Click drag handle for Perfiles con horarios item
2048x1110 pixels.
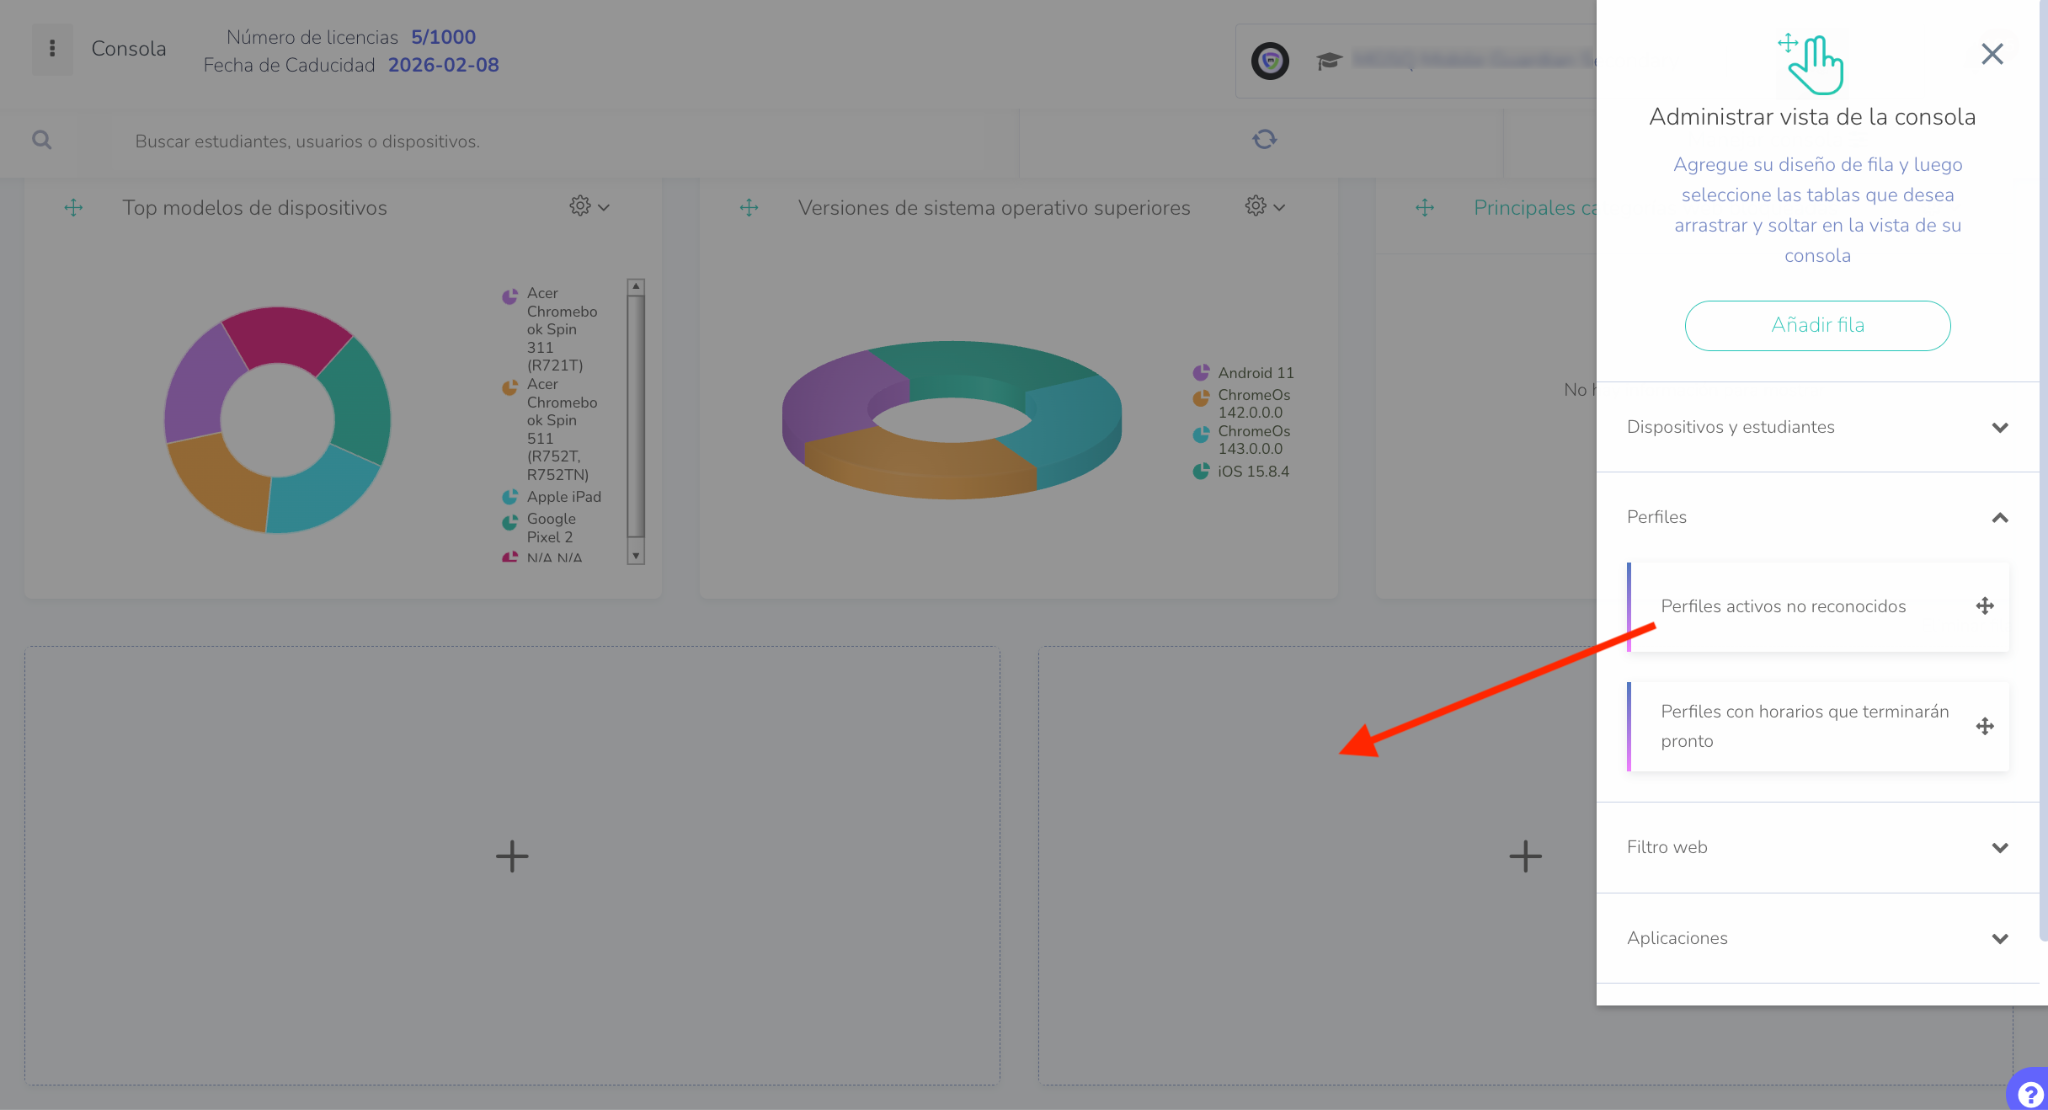coord(1985,727)
